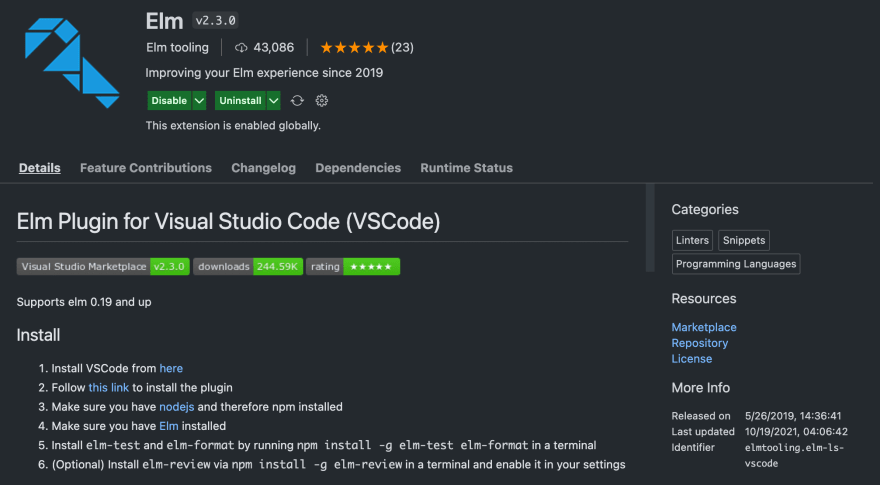Click the downloads 244.59K badge

click(x=248, y=267)
